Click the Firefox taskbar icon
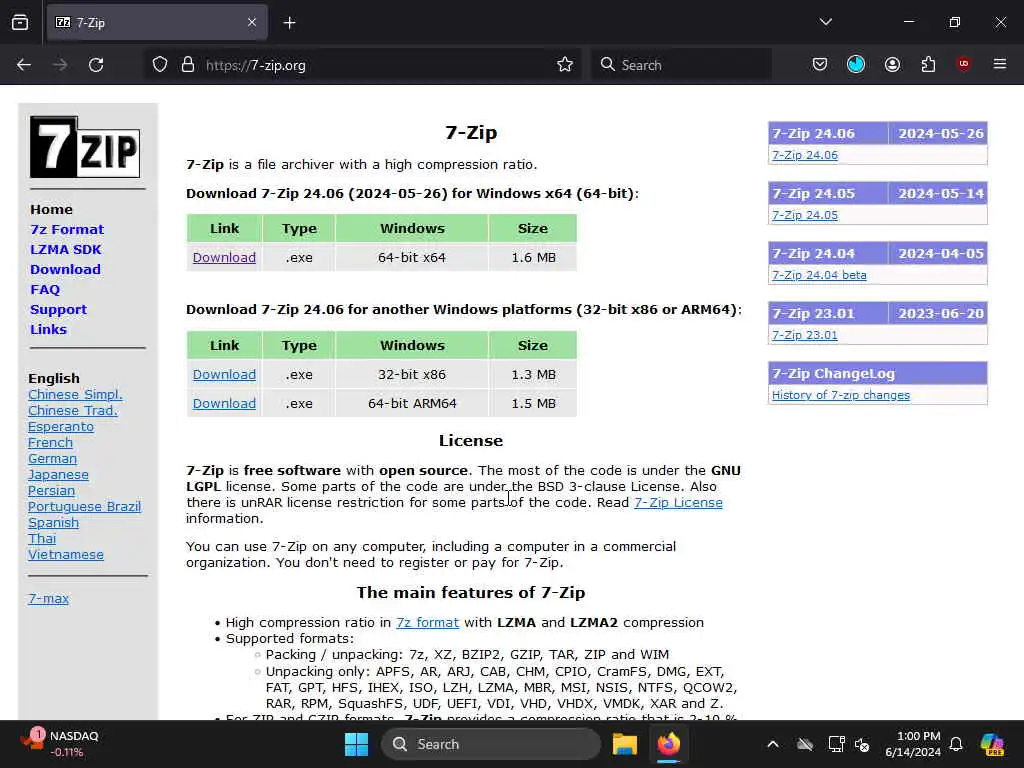The width and height of the screenshot is (1024, 768). point(668,744)
